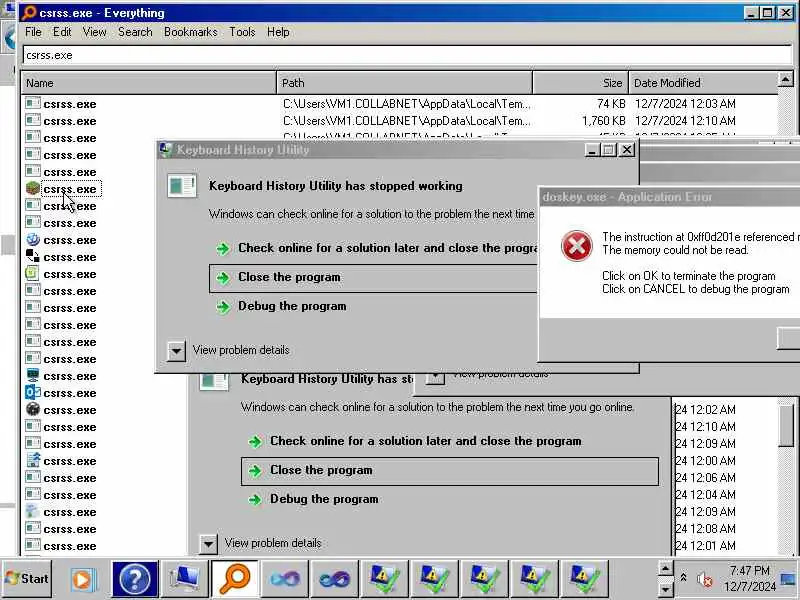
Task: Select the csrss.exe entry with black squares icon
Action: pyautogui.click(x=61, y=257)
